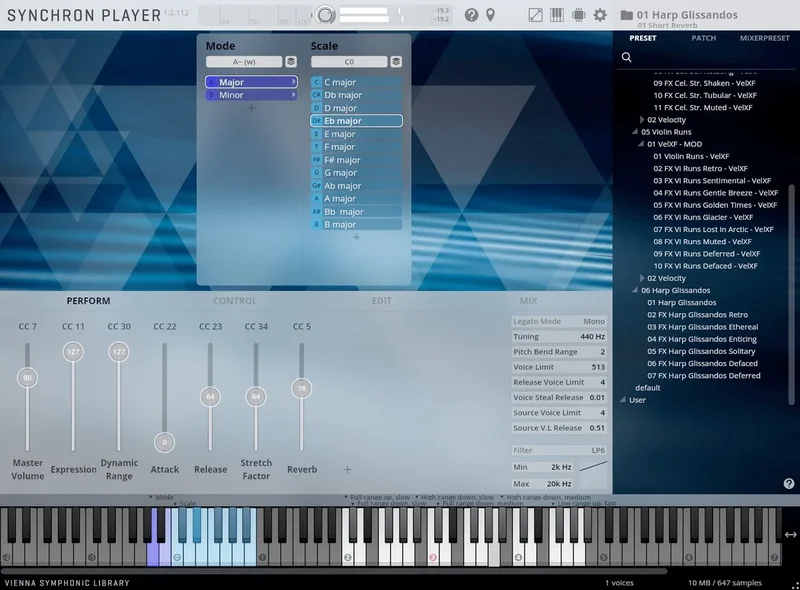
Task: Click the Tuning 440 Hz field
Action: pos(559,337)
